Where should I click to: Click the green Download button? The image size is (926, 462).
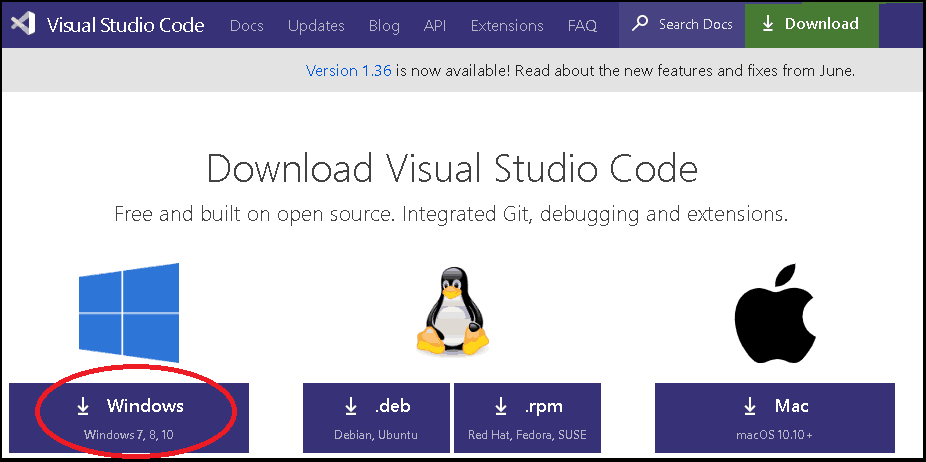[x=811, y=25]
